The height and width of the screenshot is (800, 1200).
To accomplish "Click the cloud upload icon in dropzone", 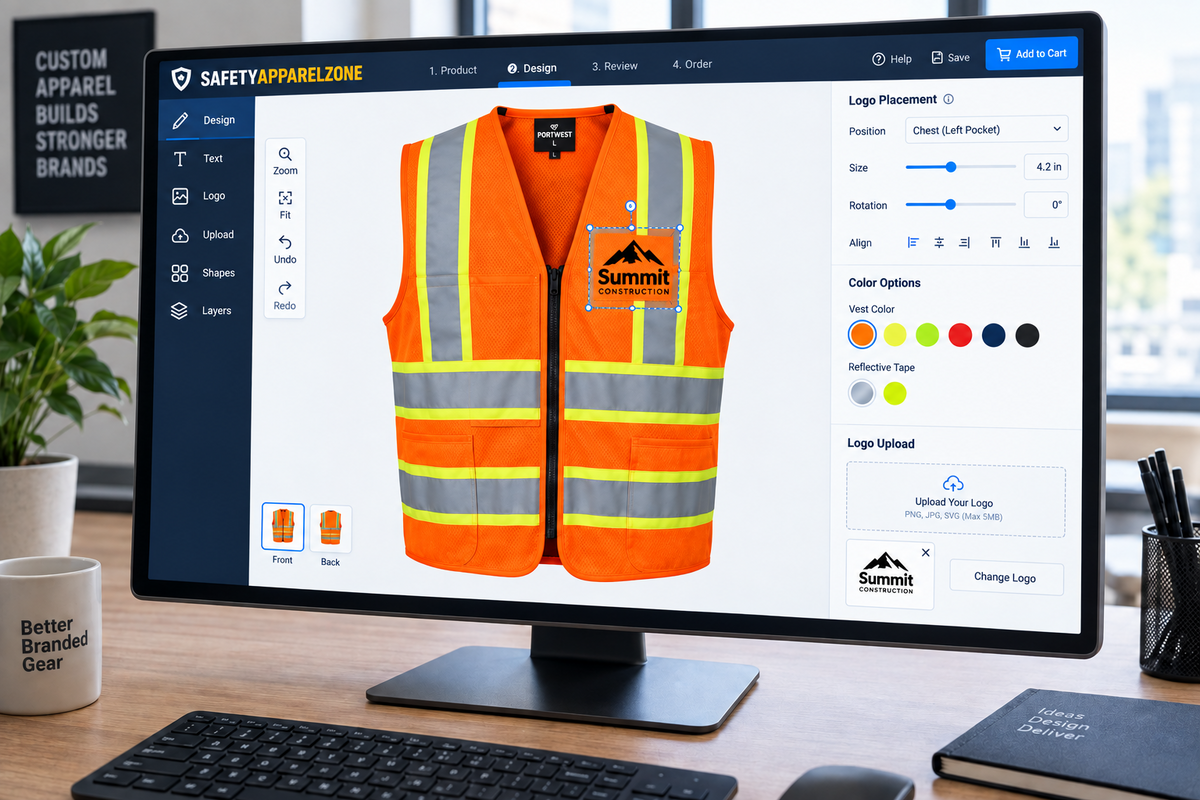I will [954, 483].
